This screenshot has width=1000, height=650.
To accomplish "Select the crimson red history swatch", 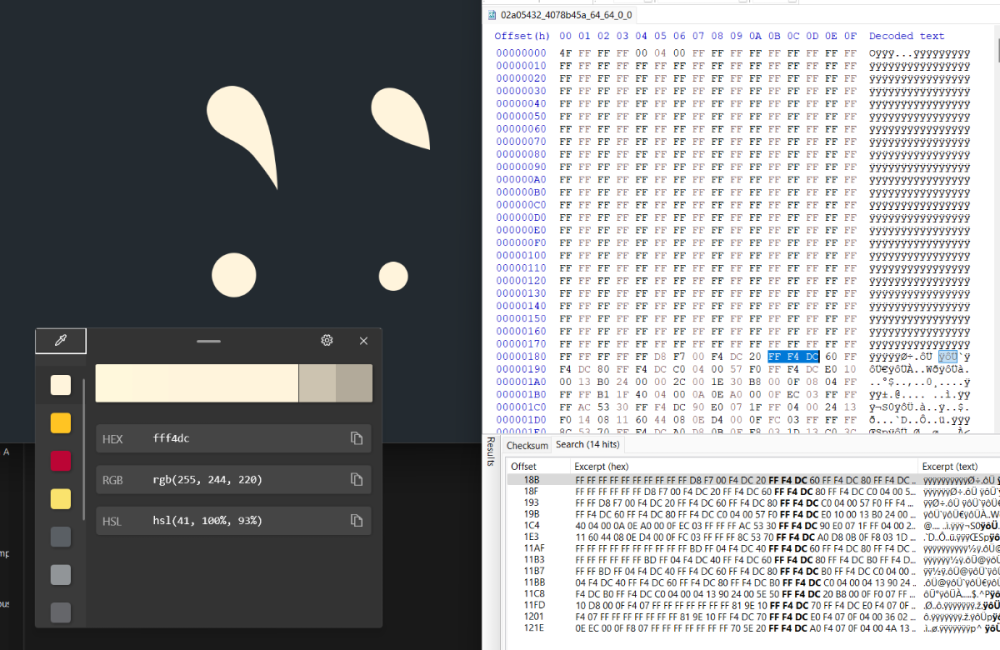I will [61, 461].
